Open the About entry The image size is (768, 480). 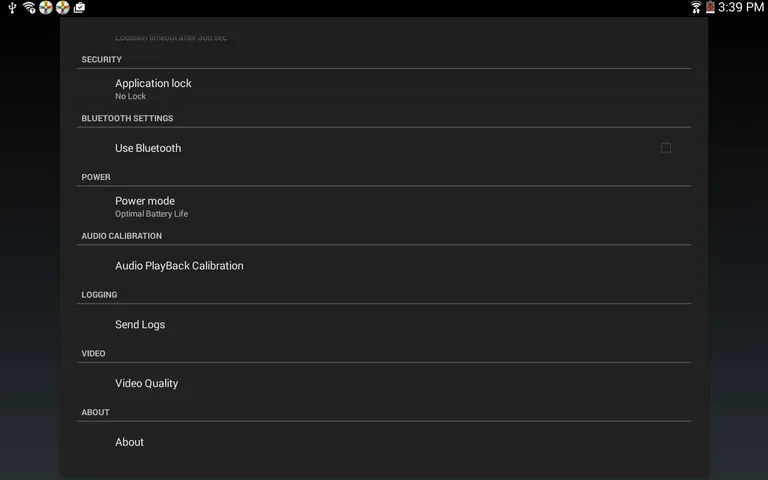coord(130,442)
